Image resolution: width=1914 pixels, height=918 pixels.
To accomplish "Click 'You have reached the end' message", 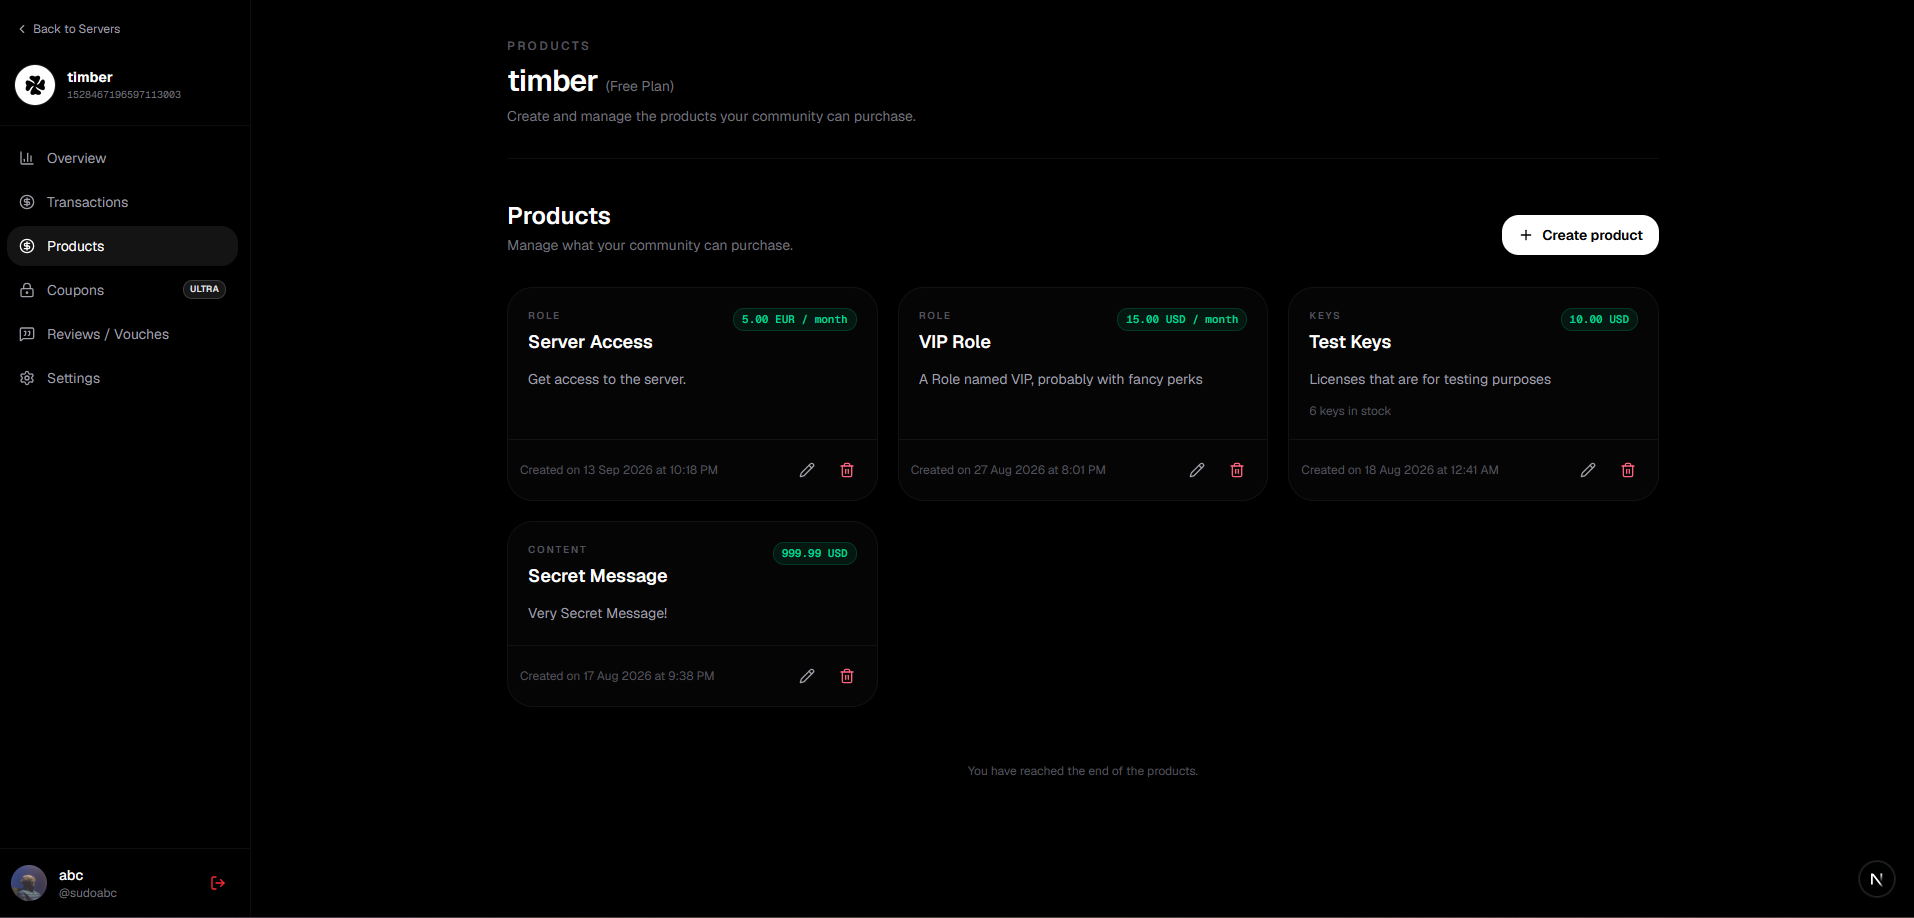I will [1083, 771].
